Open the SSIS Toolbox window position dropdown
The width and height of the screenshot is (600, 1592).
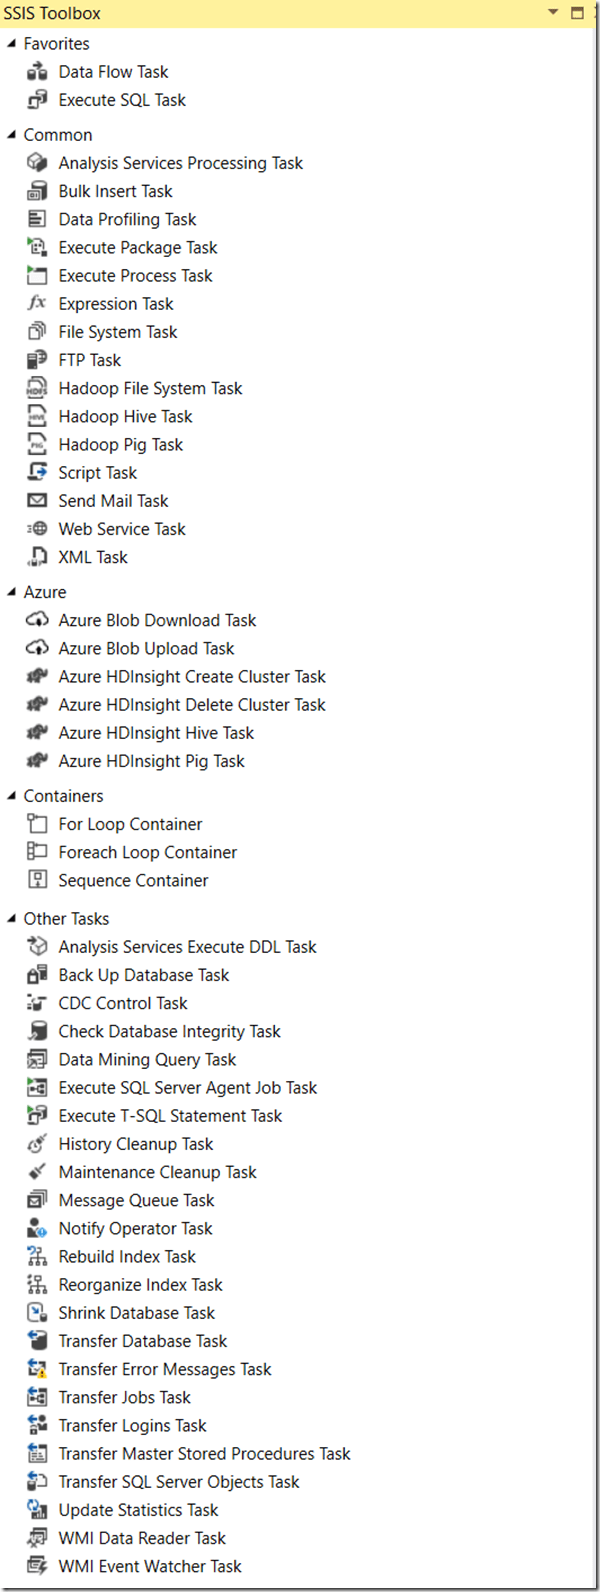coord(553,13)
